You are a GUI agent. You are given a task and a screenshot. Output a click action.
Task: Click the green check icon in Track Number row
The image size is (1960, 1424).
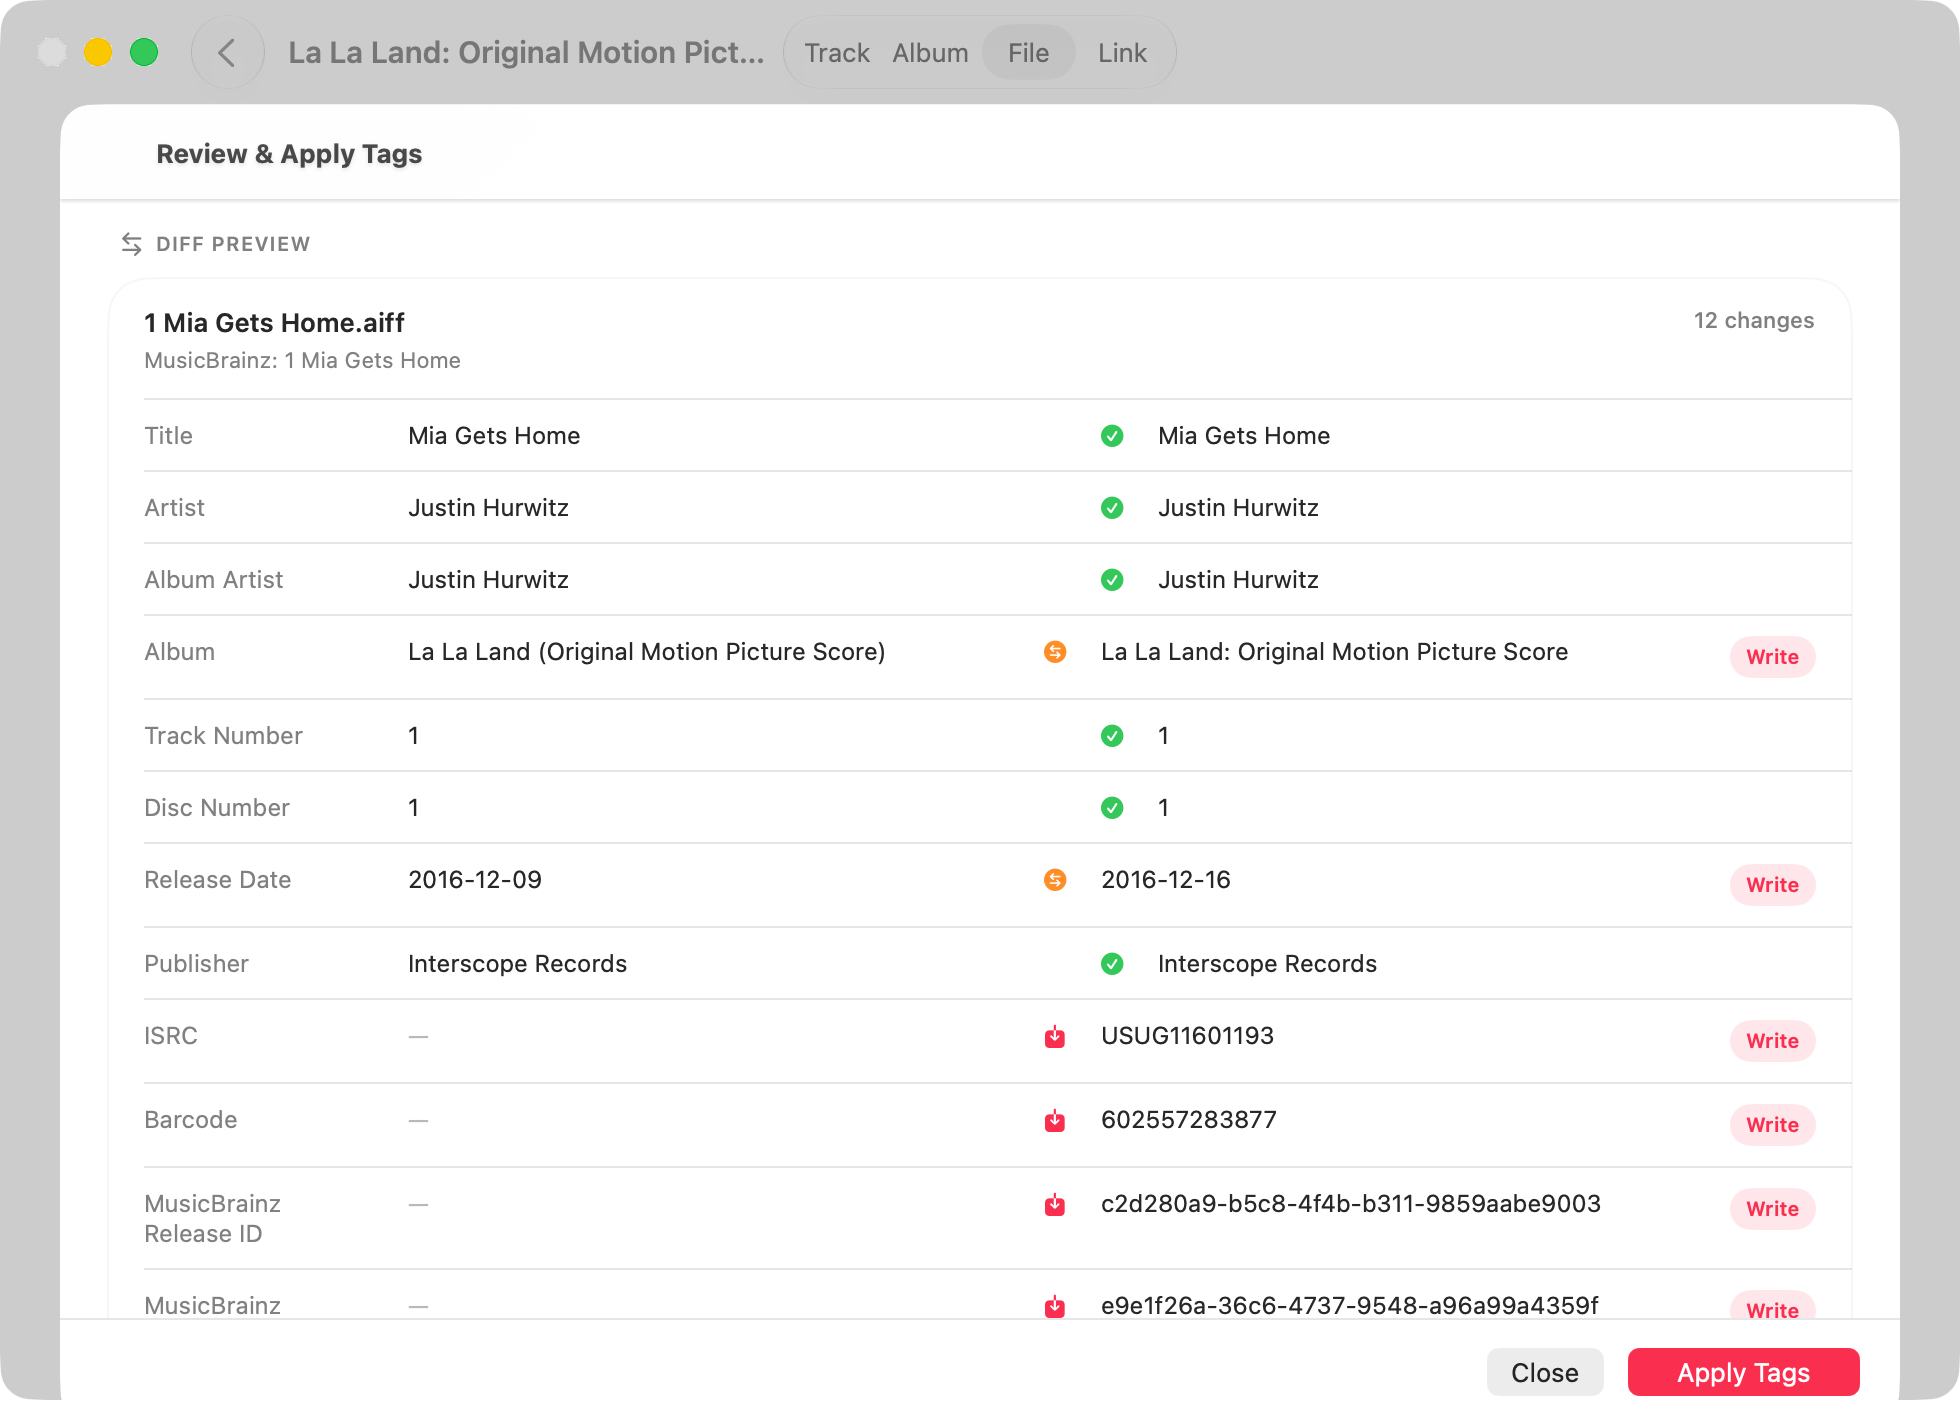point(1112,736)
